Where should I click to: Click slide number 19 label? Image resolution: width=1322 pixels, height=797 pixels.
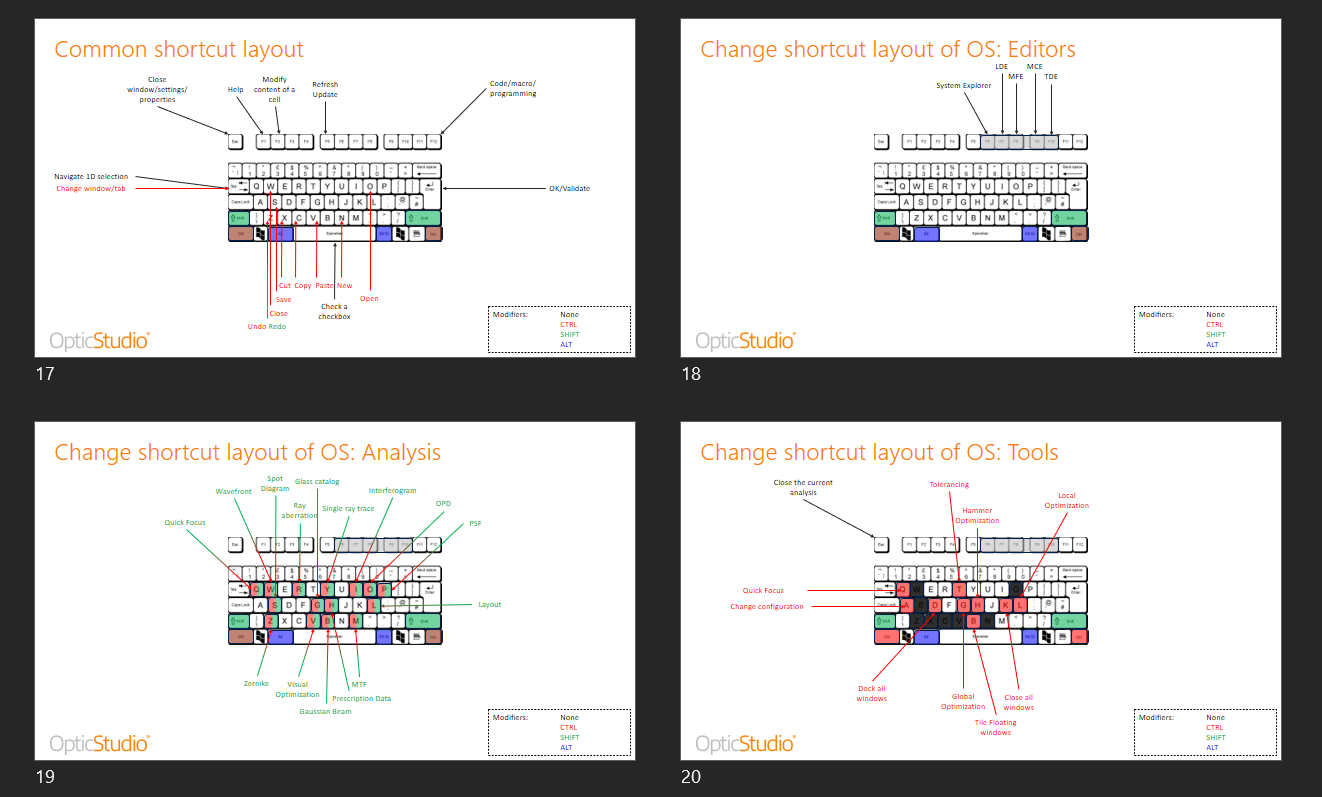click(44, 777)
